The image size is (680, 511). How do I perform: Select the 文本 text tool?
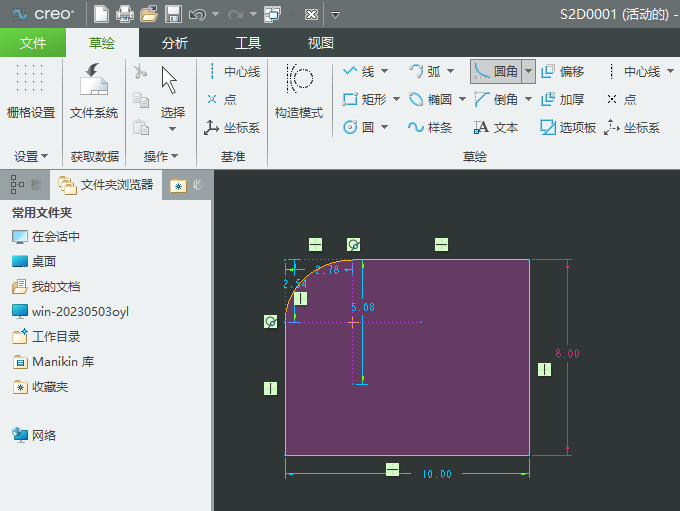click(496, 127)
